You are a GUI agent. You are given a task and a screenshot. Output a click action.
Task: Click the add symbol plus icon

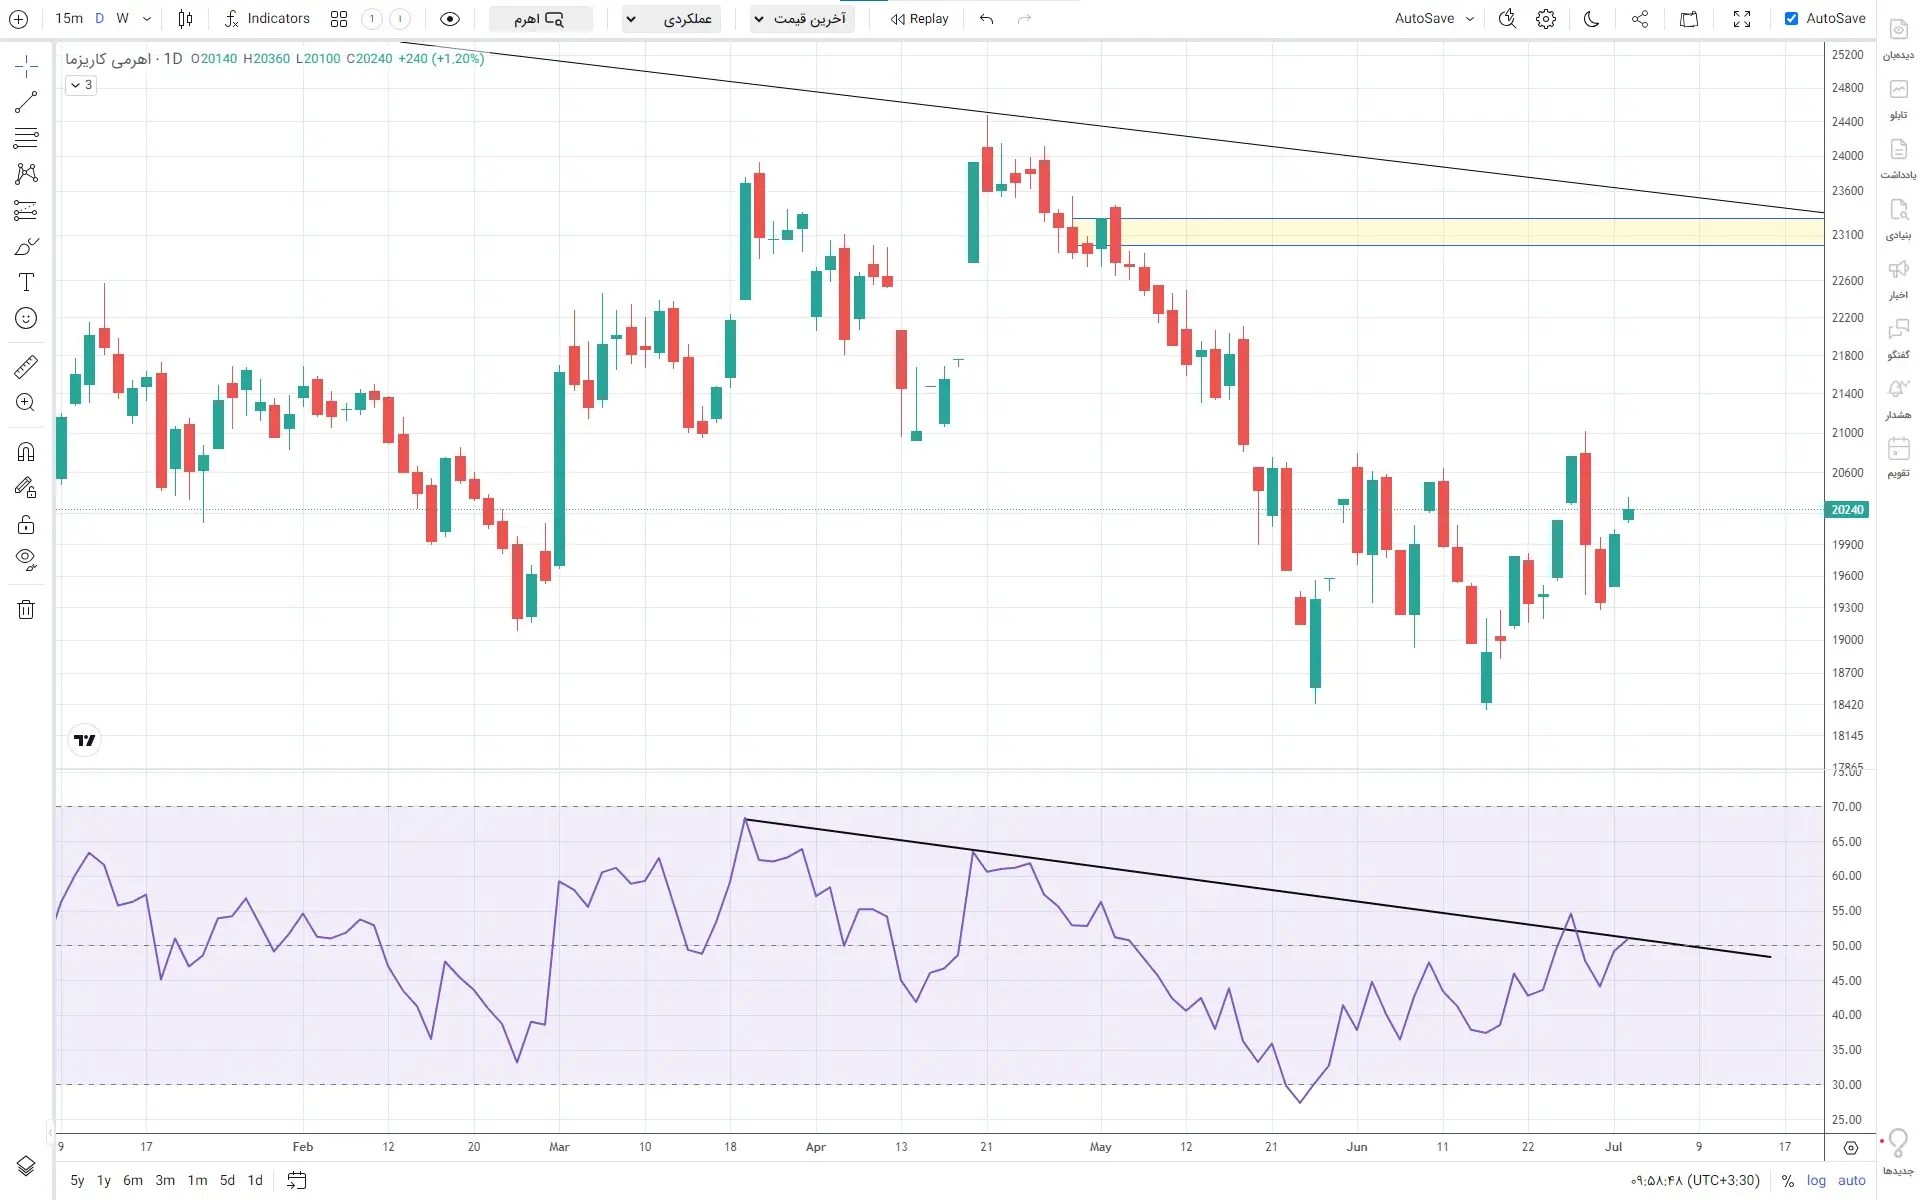tap(18, 19)
